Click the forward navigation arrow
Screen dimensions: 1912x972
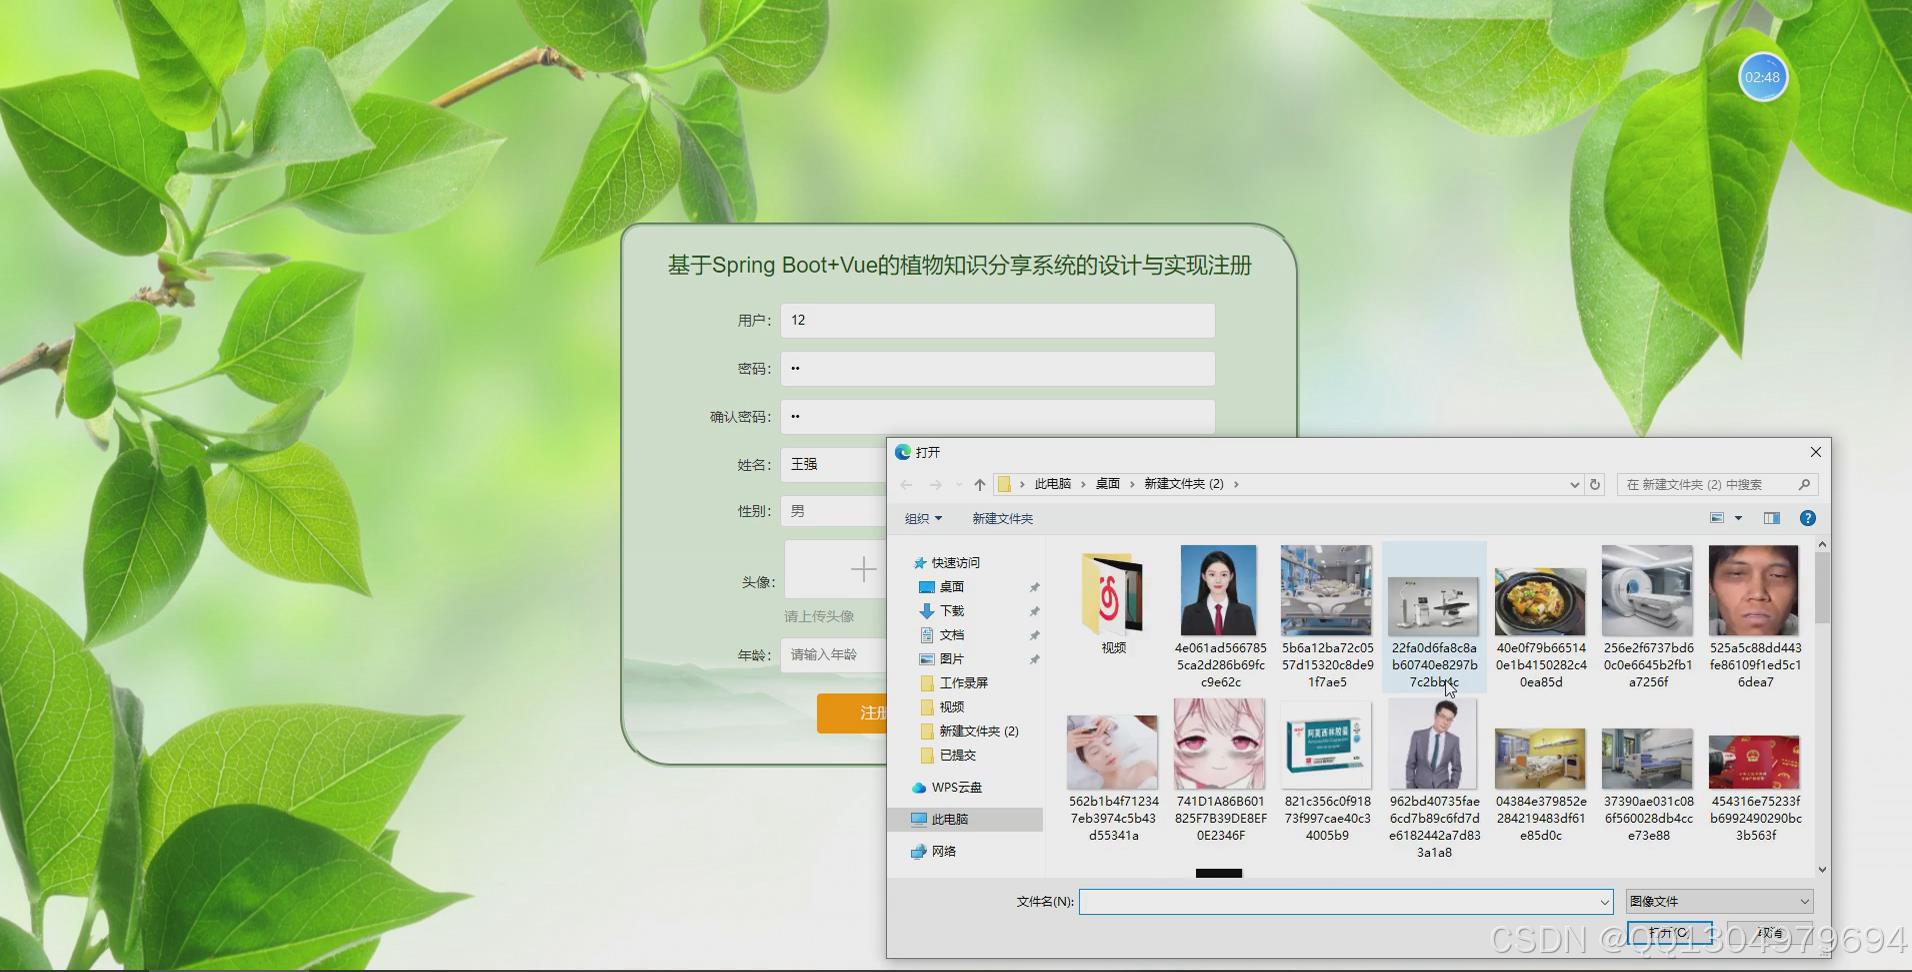pyautogui.click(x=935, y=485)
